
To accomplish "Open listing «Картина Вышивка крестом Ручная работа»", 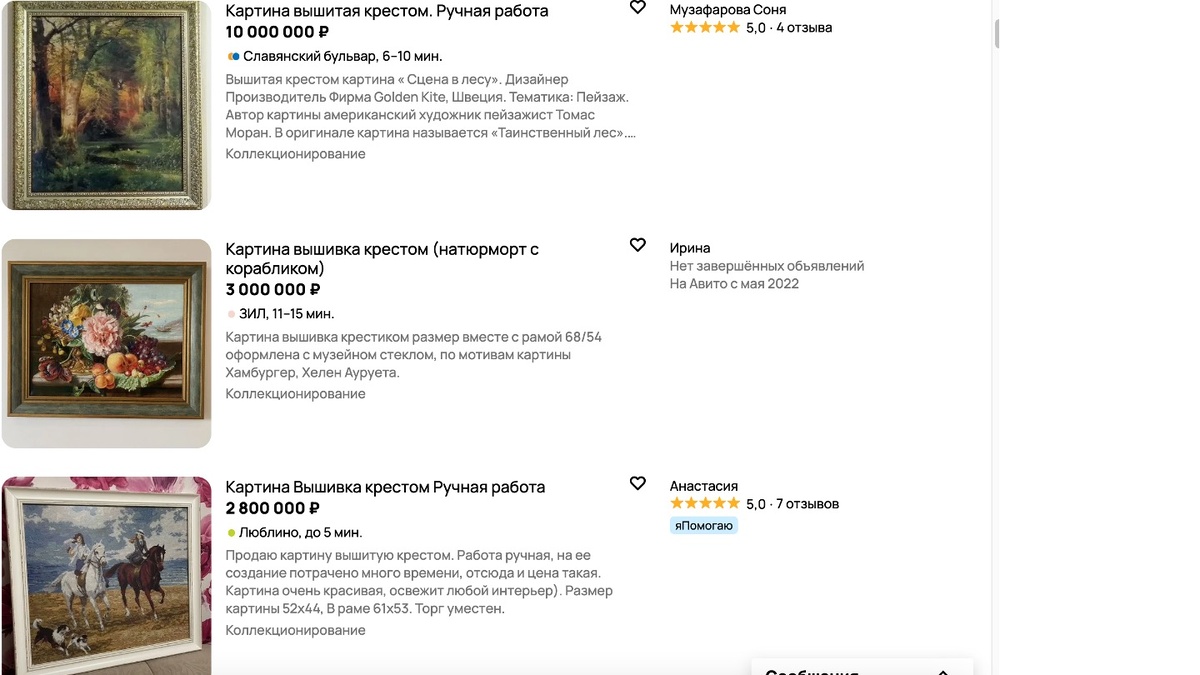I will (386, 486).
